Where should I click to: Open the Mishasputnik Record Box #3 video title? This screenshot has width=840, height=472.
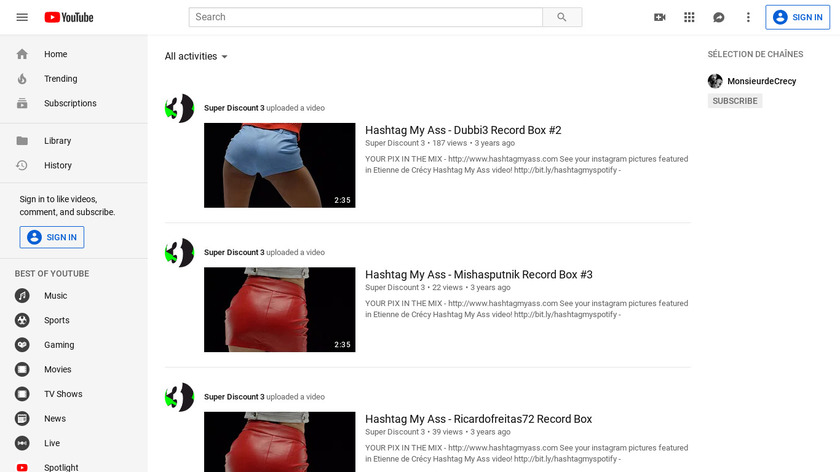point(479,275)
